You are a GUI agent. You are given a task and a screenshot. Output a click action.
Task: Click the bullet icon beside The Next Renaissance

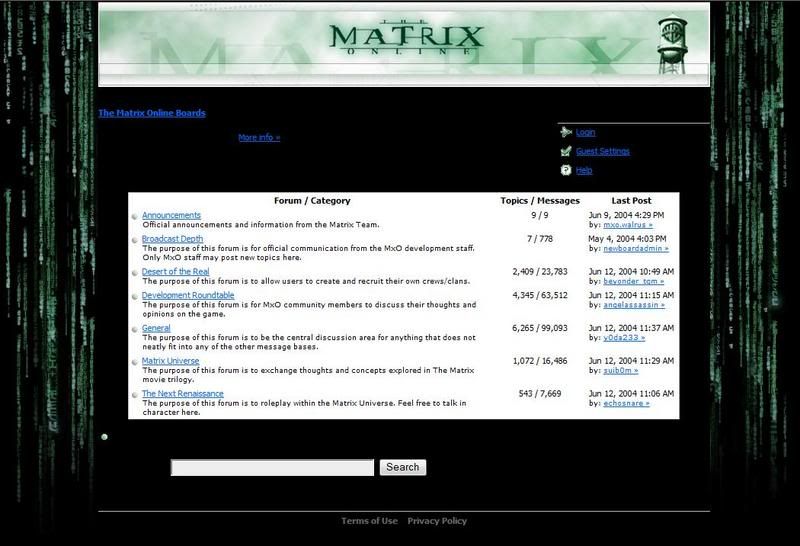(135, 395)
